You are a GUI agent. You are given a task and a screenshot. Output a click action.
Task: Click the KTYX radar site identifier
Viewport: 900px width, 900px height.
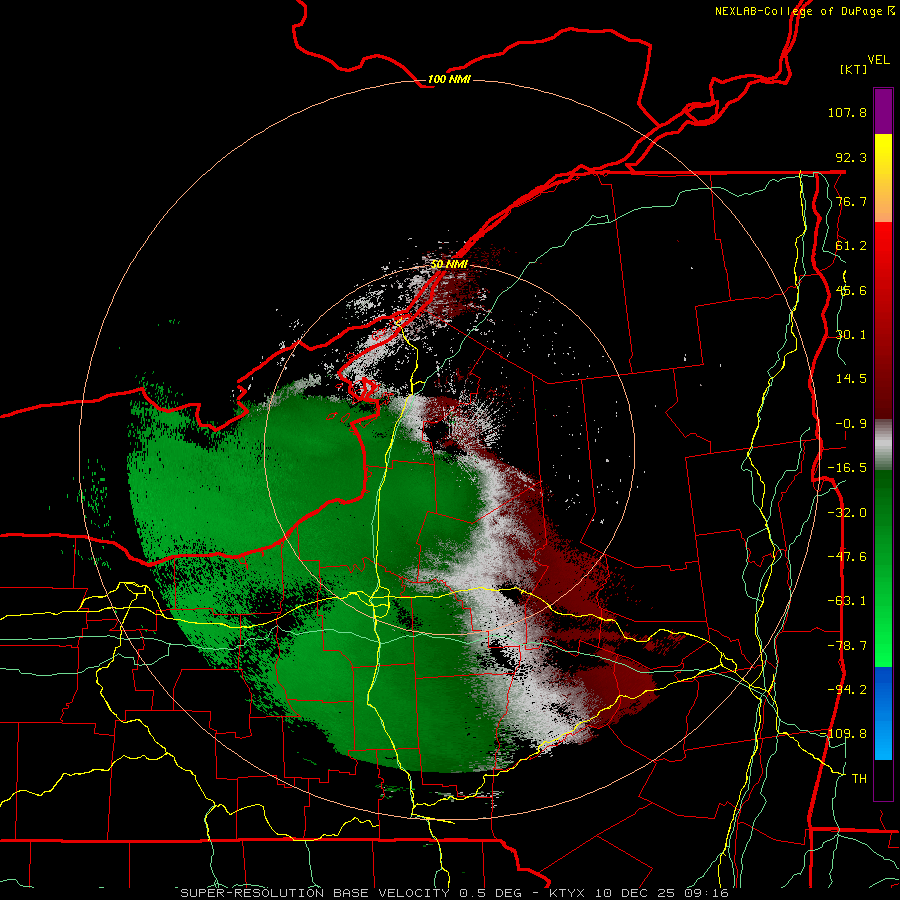(x=567, y=893)
